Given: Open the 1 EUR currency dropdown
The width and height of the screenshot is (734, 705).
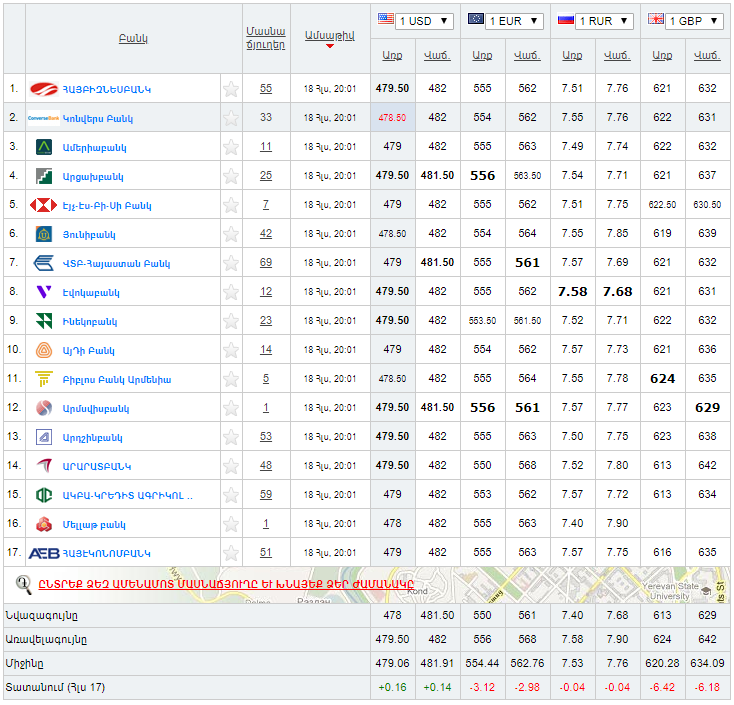Looking at the screenshot, I should (514, 21).
